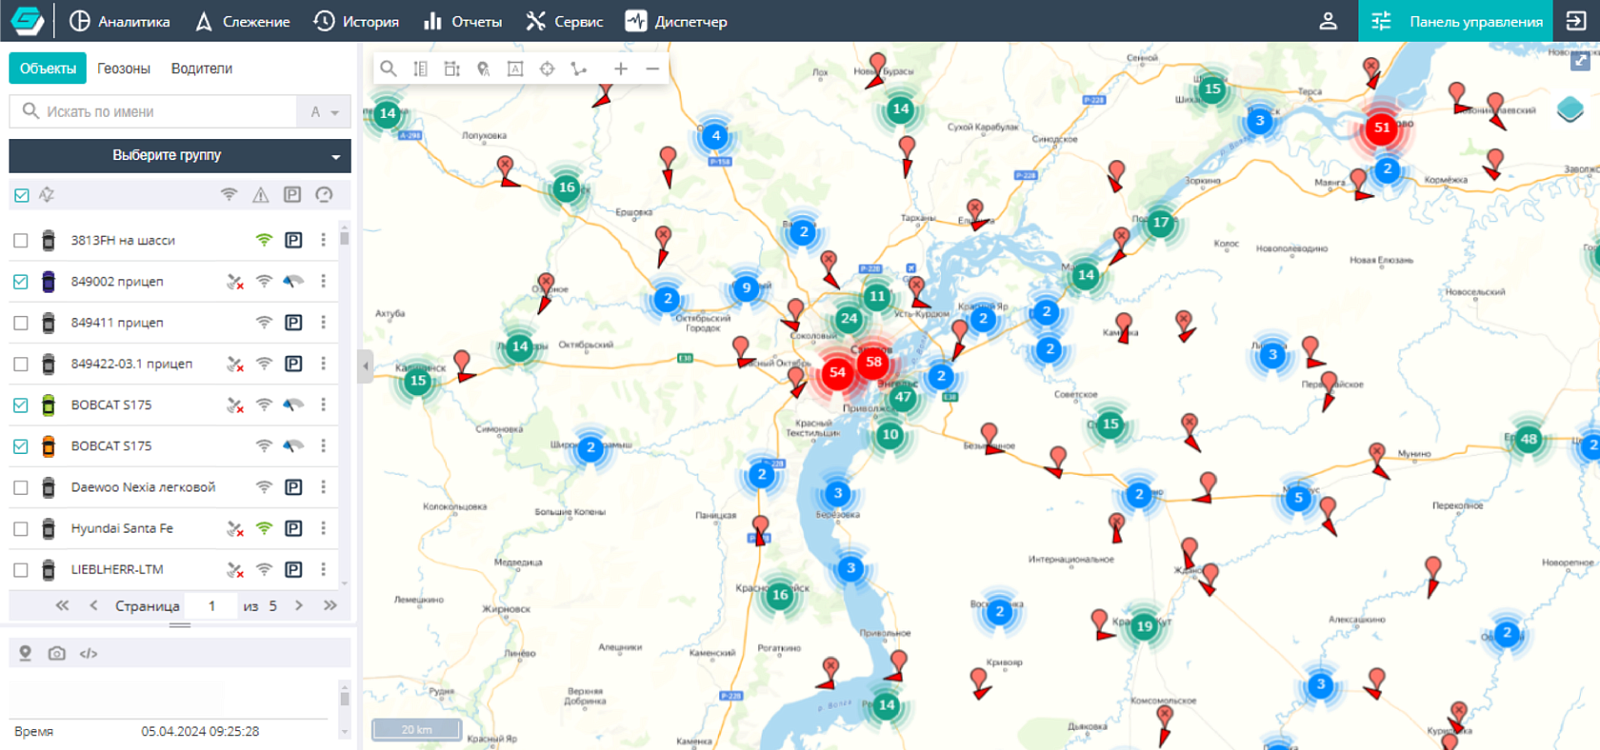Toggle checkbox for Daewoo Nexia легковой

tap(21, 487)
